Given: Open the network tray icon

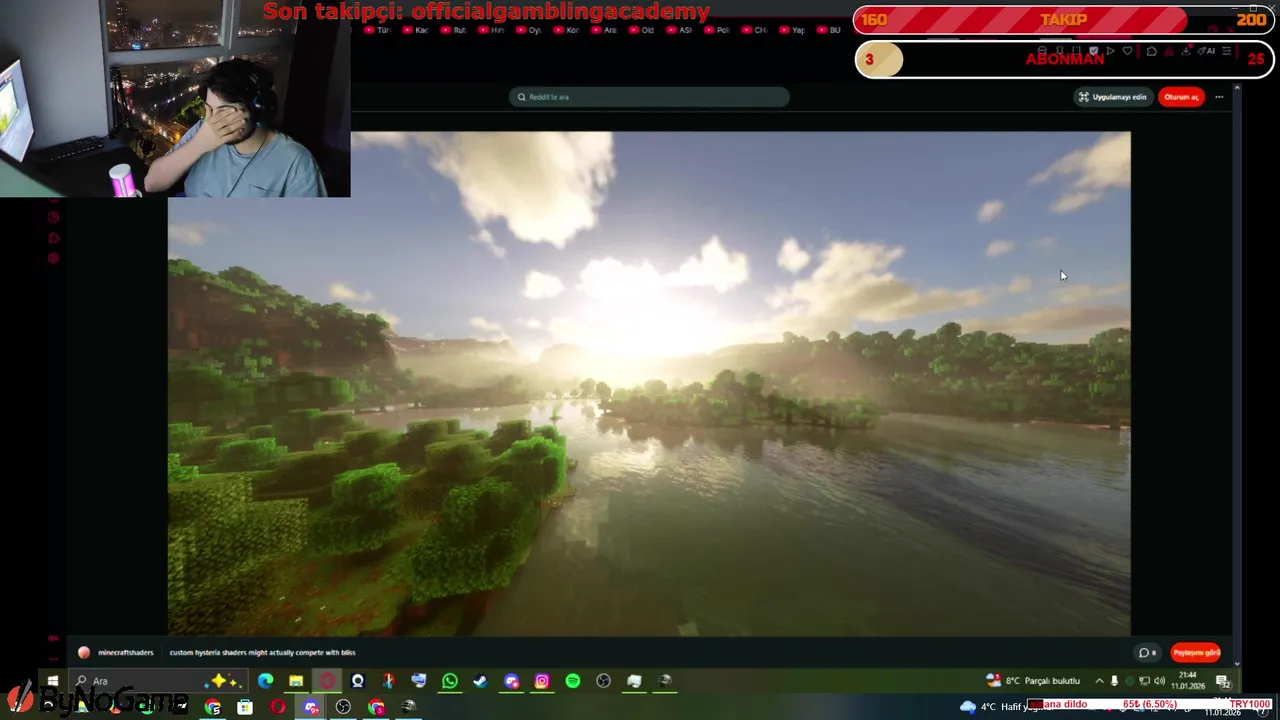Looking at the screenshot, I should (1144, 681).
